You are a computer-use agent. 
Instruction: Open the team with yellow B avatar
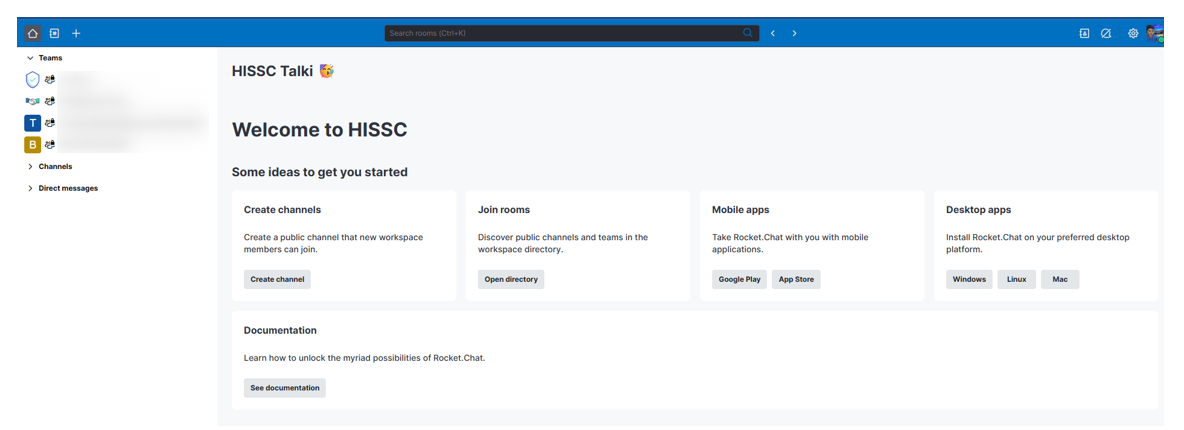[33, 145]
